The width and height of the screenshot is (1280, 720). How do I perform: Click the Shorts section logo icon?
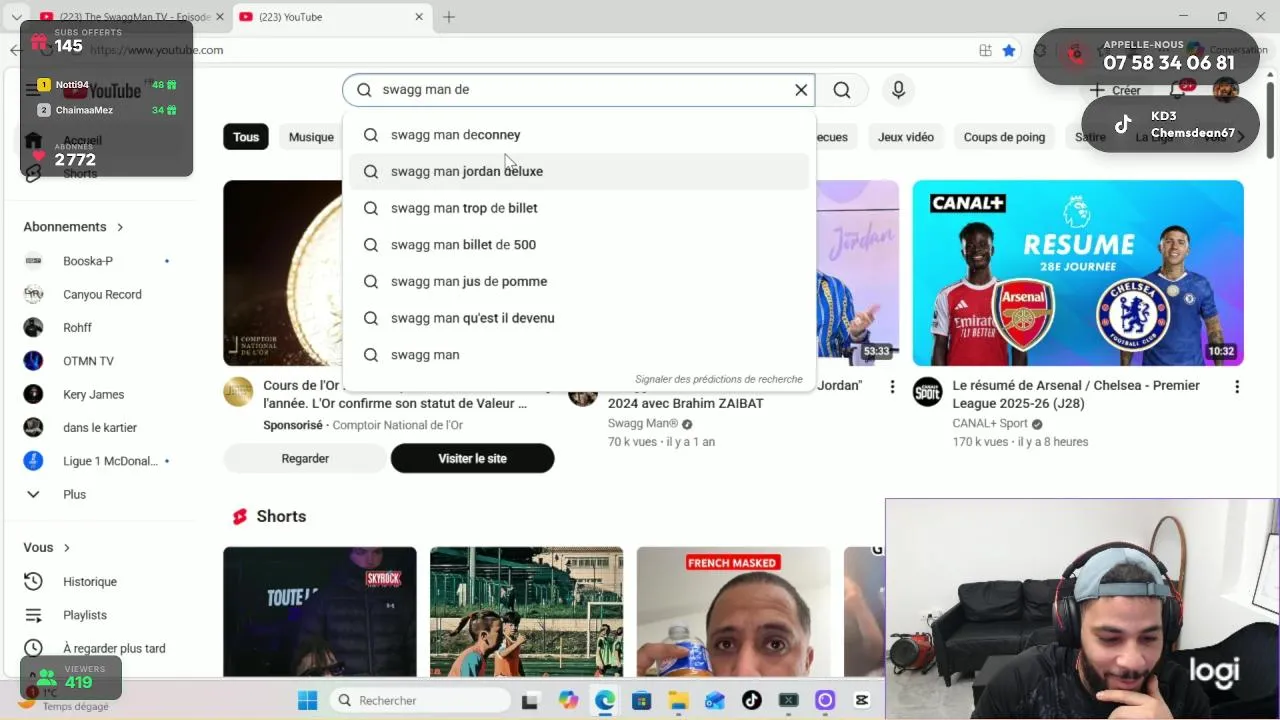(x=240, y=517)
